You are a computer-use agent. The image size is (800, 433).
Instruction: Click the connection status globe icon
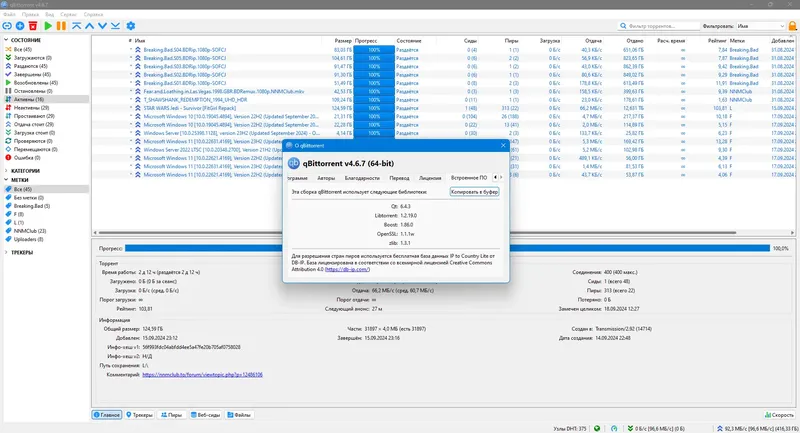point(596,428)
